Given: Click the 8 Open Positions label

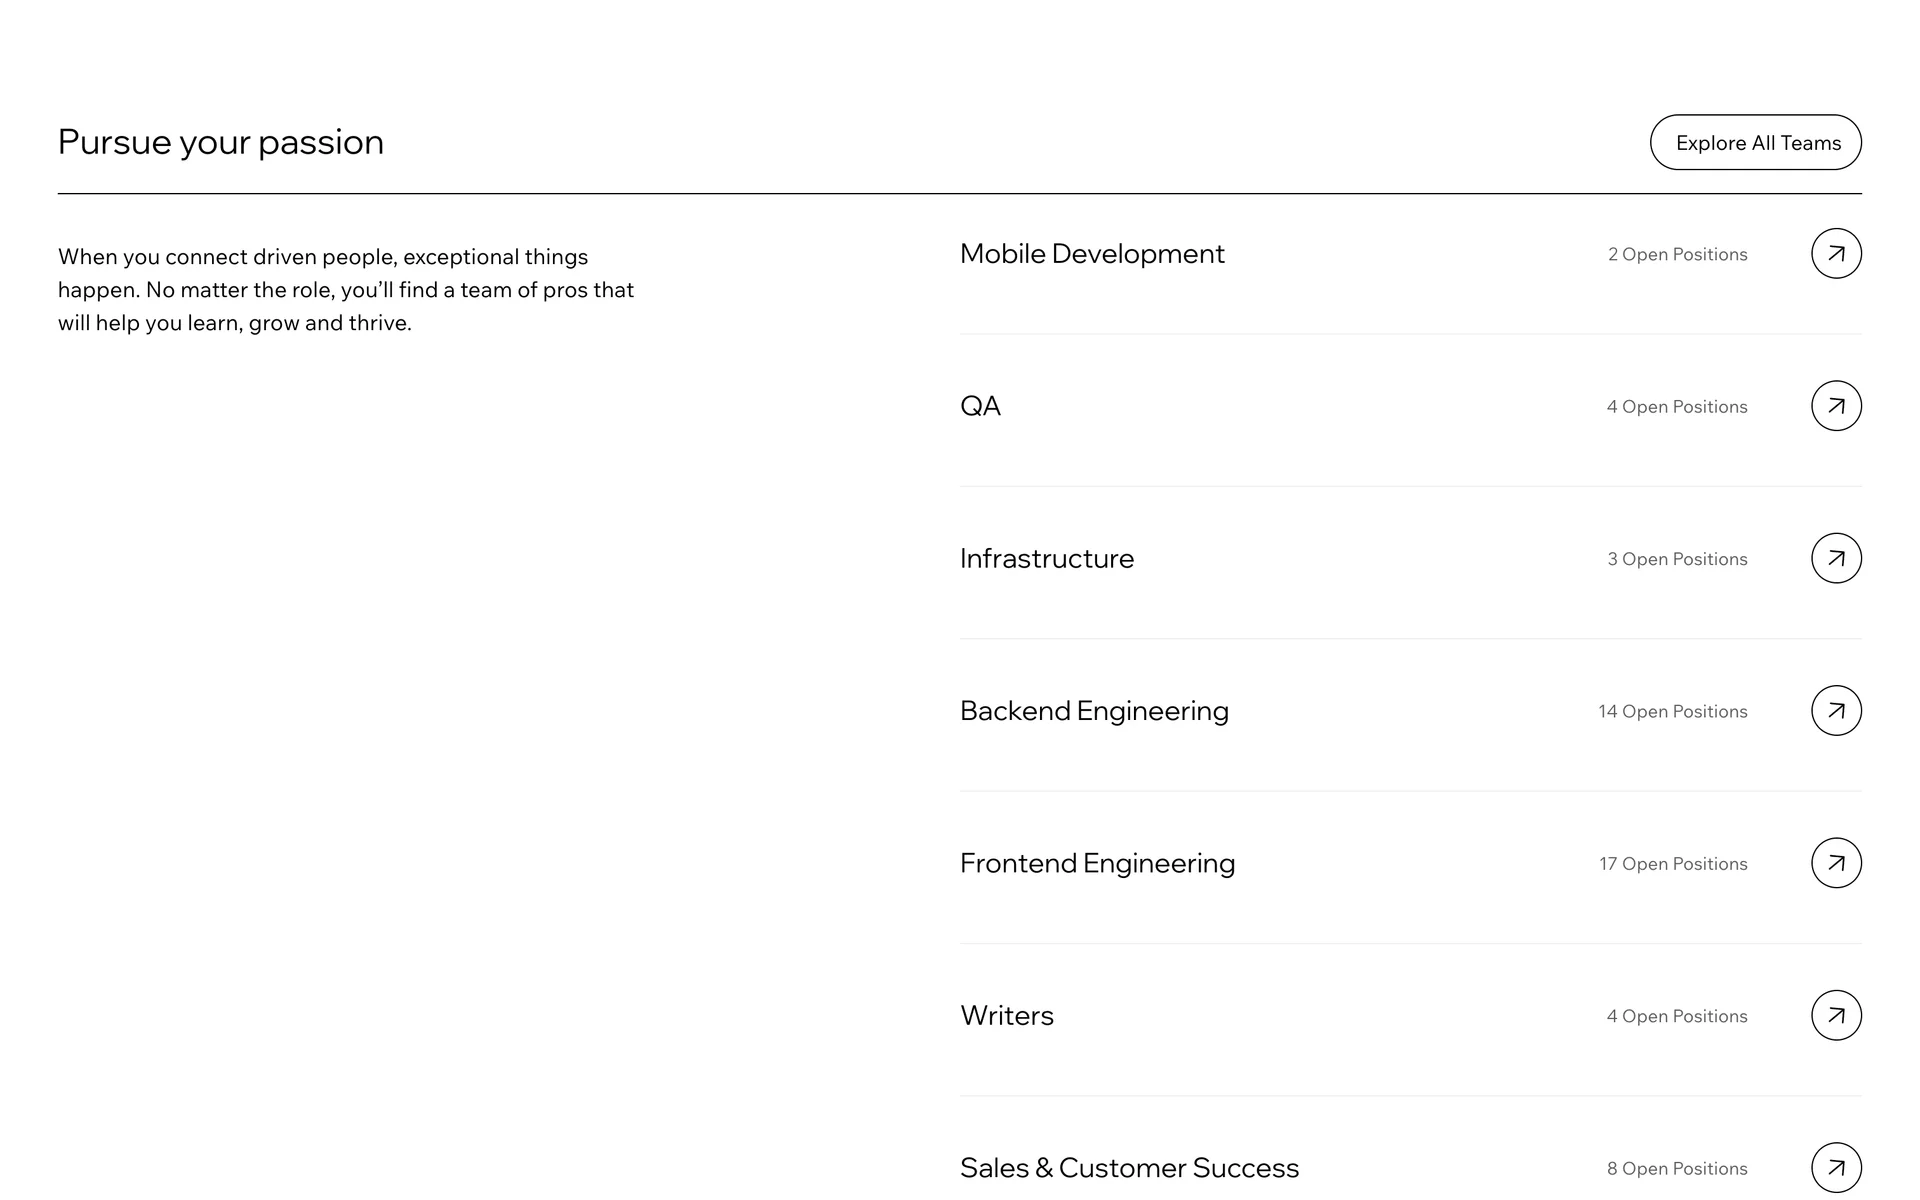Looking at the screenshot, I should (1677, 1169).
